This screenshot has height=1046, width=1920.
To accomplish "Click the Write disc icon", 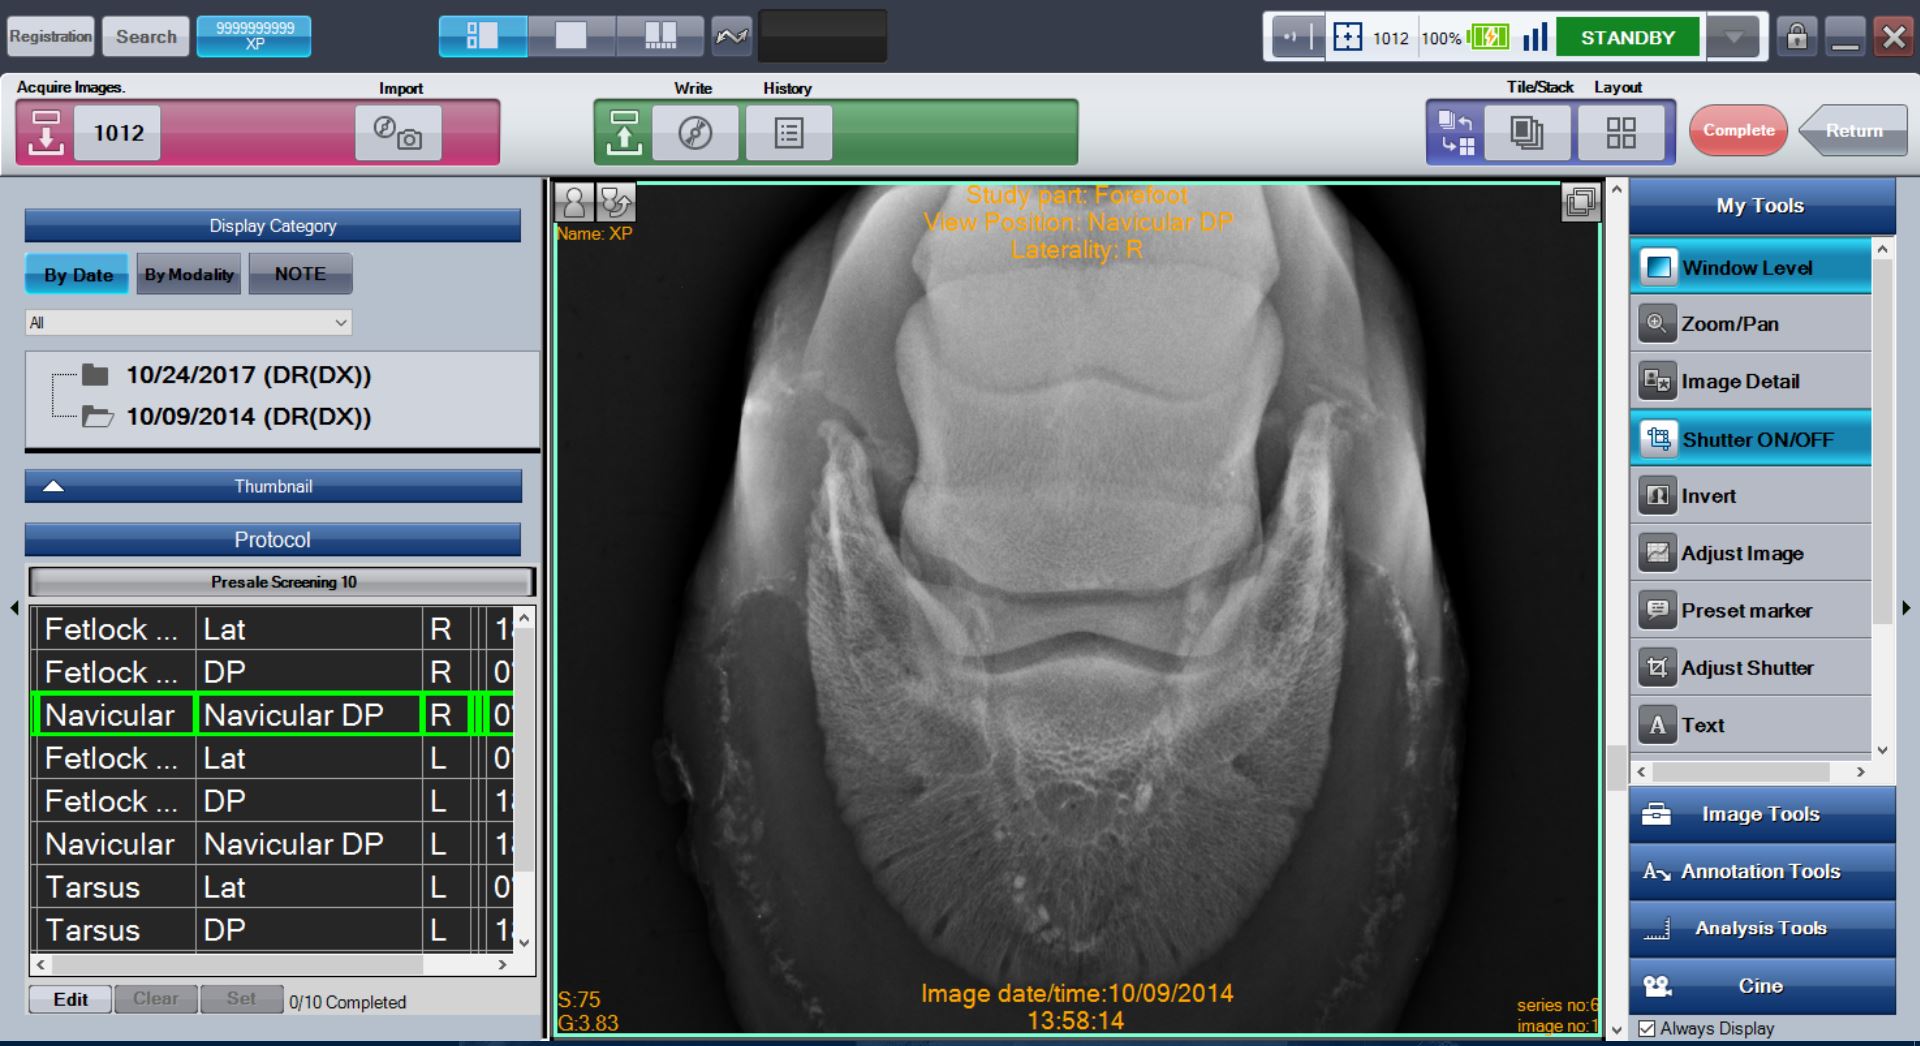I will point(695,133).
